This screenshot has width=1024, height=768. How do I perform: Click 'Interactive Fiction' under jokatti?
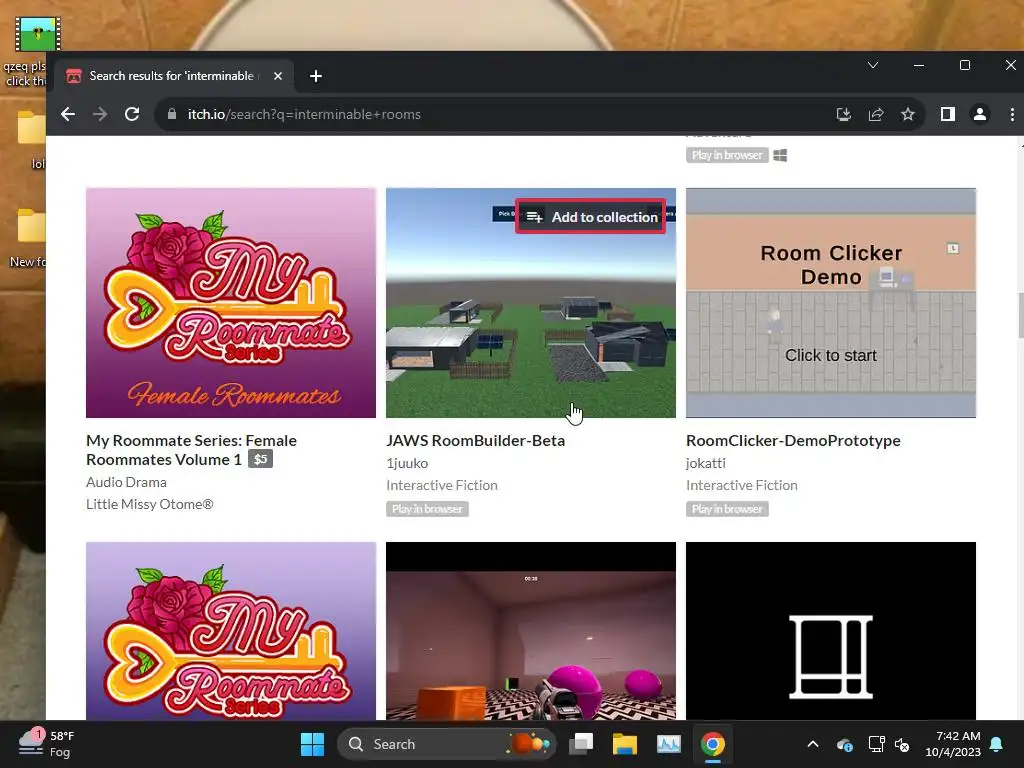[x=741, y=485]
